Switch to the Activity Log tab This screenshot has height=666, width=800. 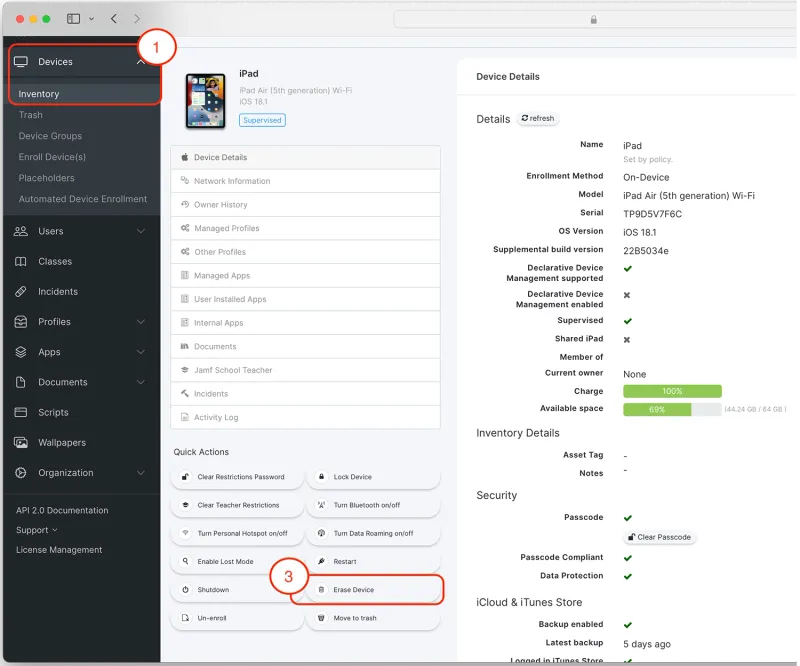306,417
